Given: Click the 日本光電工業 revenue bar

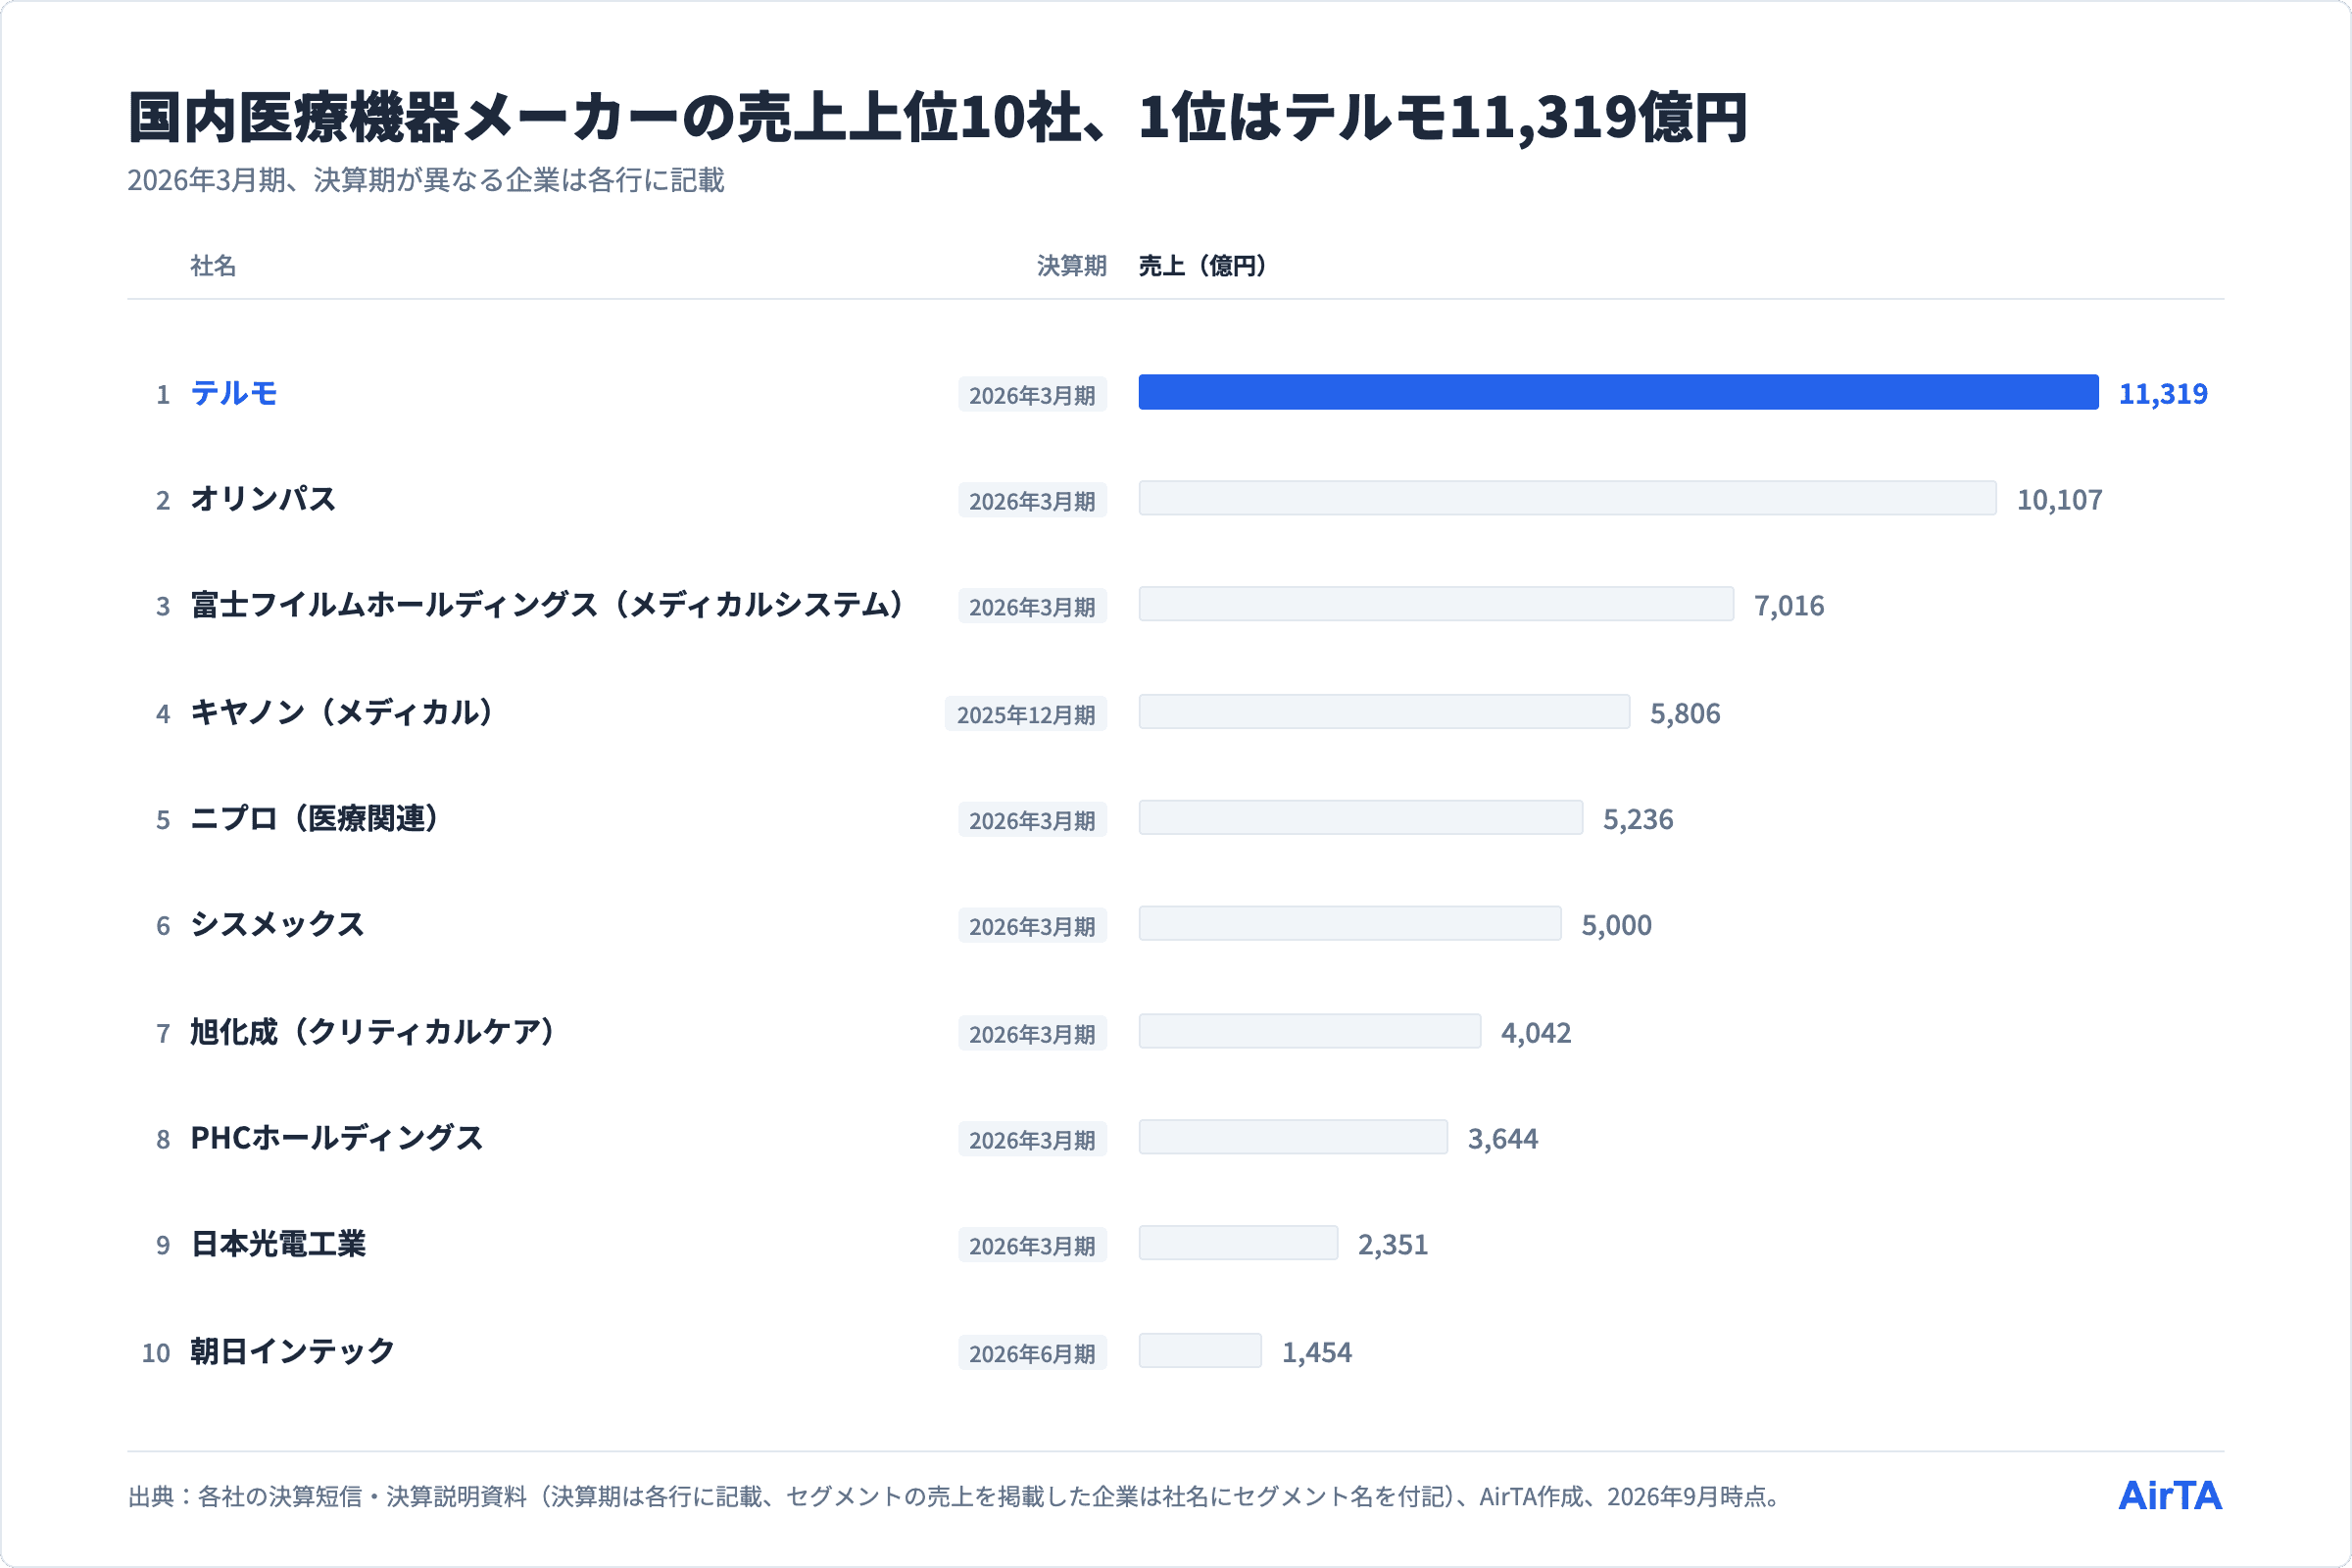Looking at the screenshot, I should click(x=1238, y=1243).
